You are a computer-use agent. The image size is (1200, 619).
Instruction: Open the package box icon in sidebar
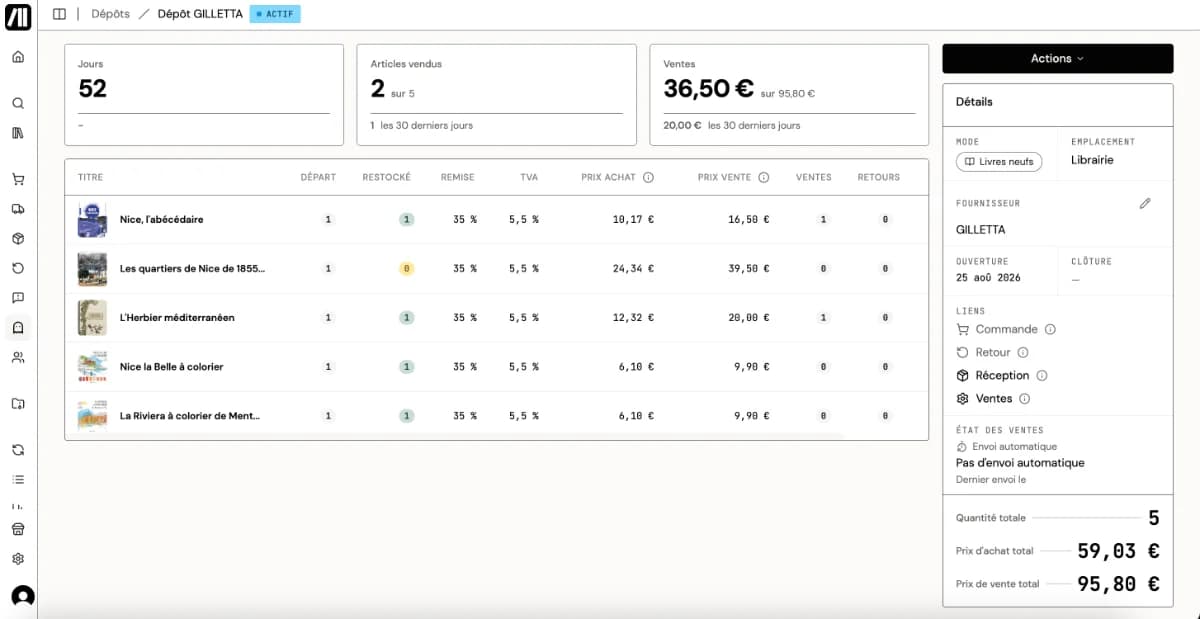click(x=18, y=239)
